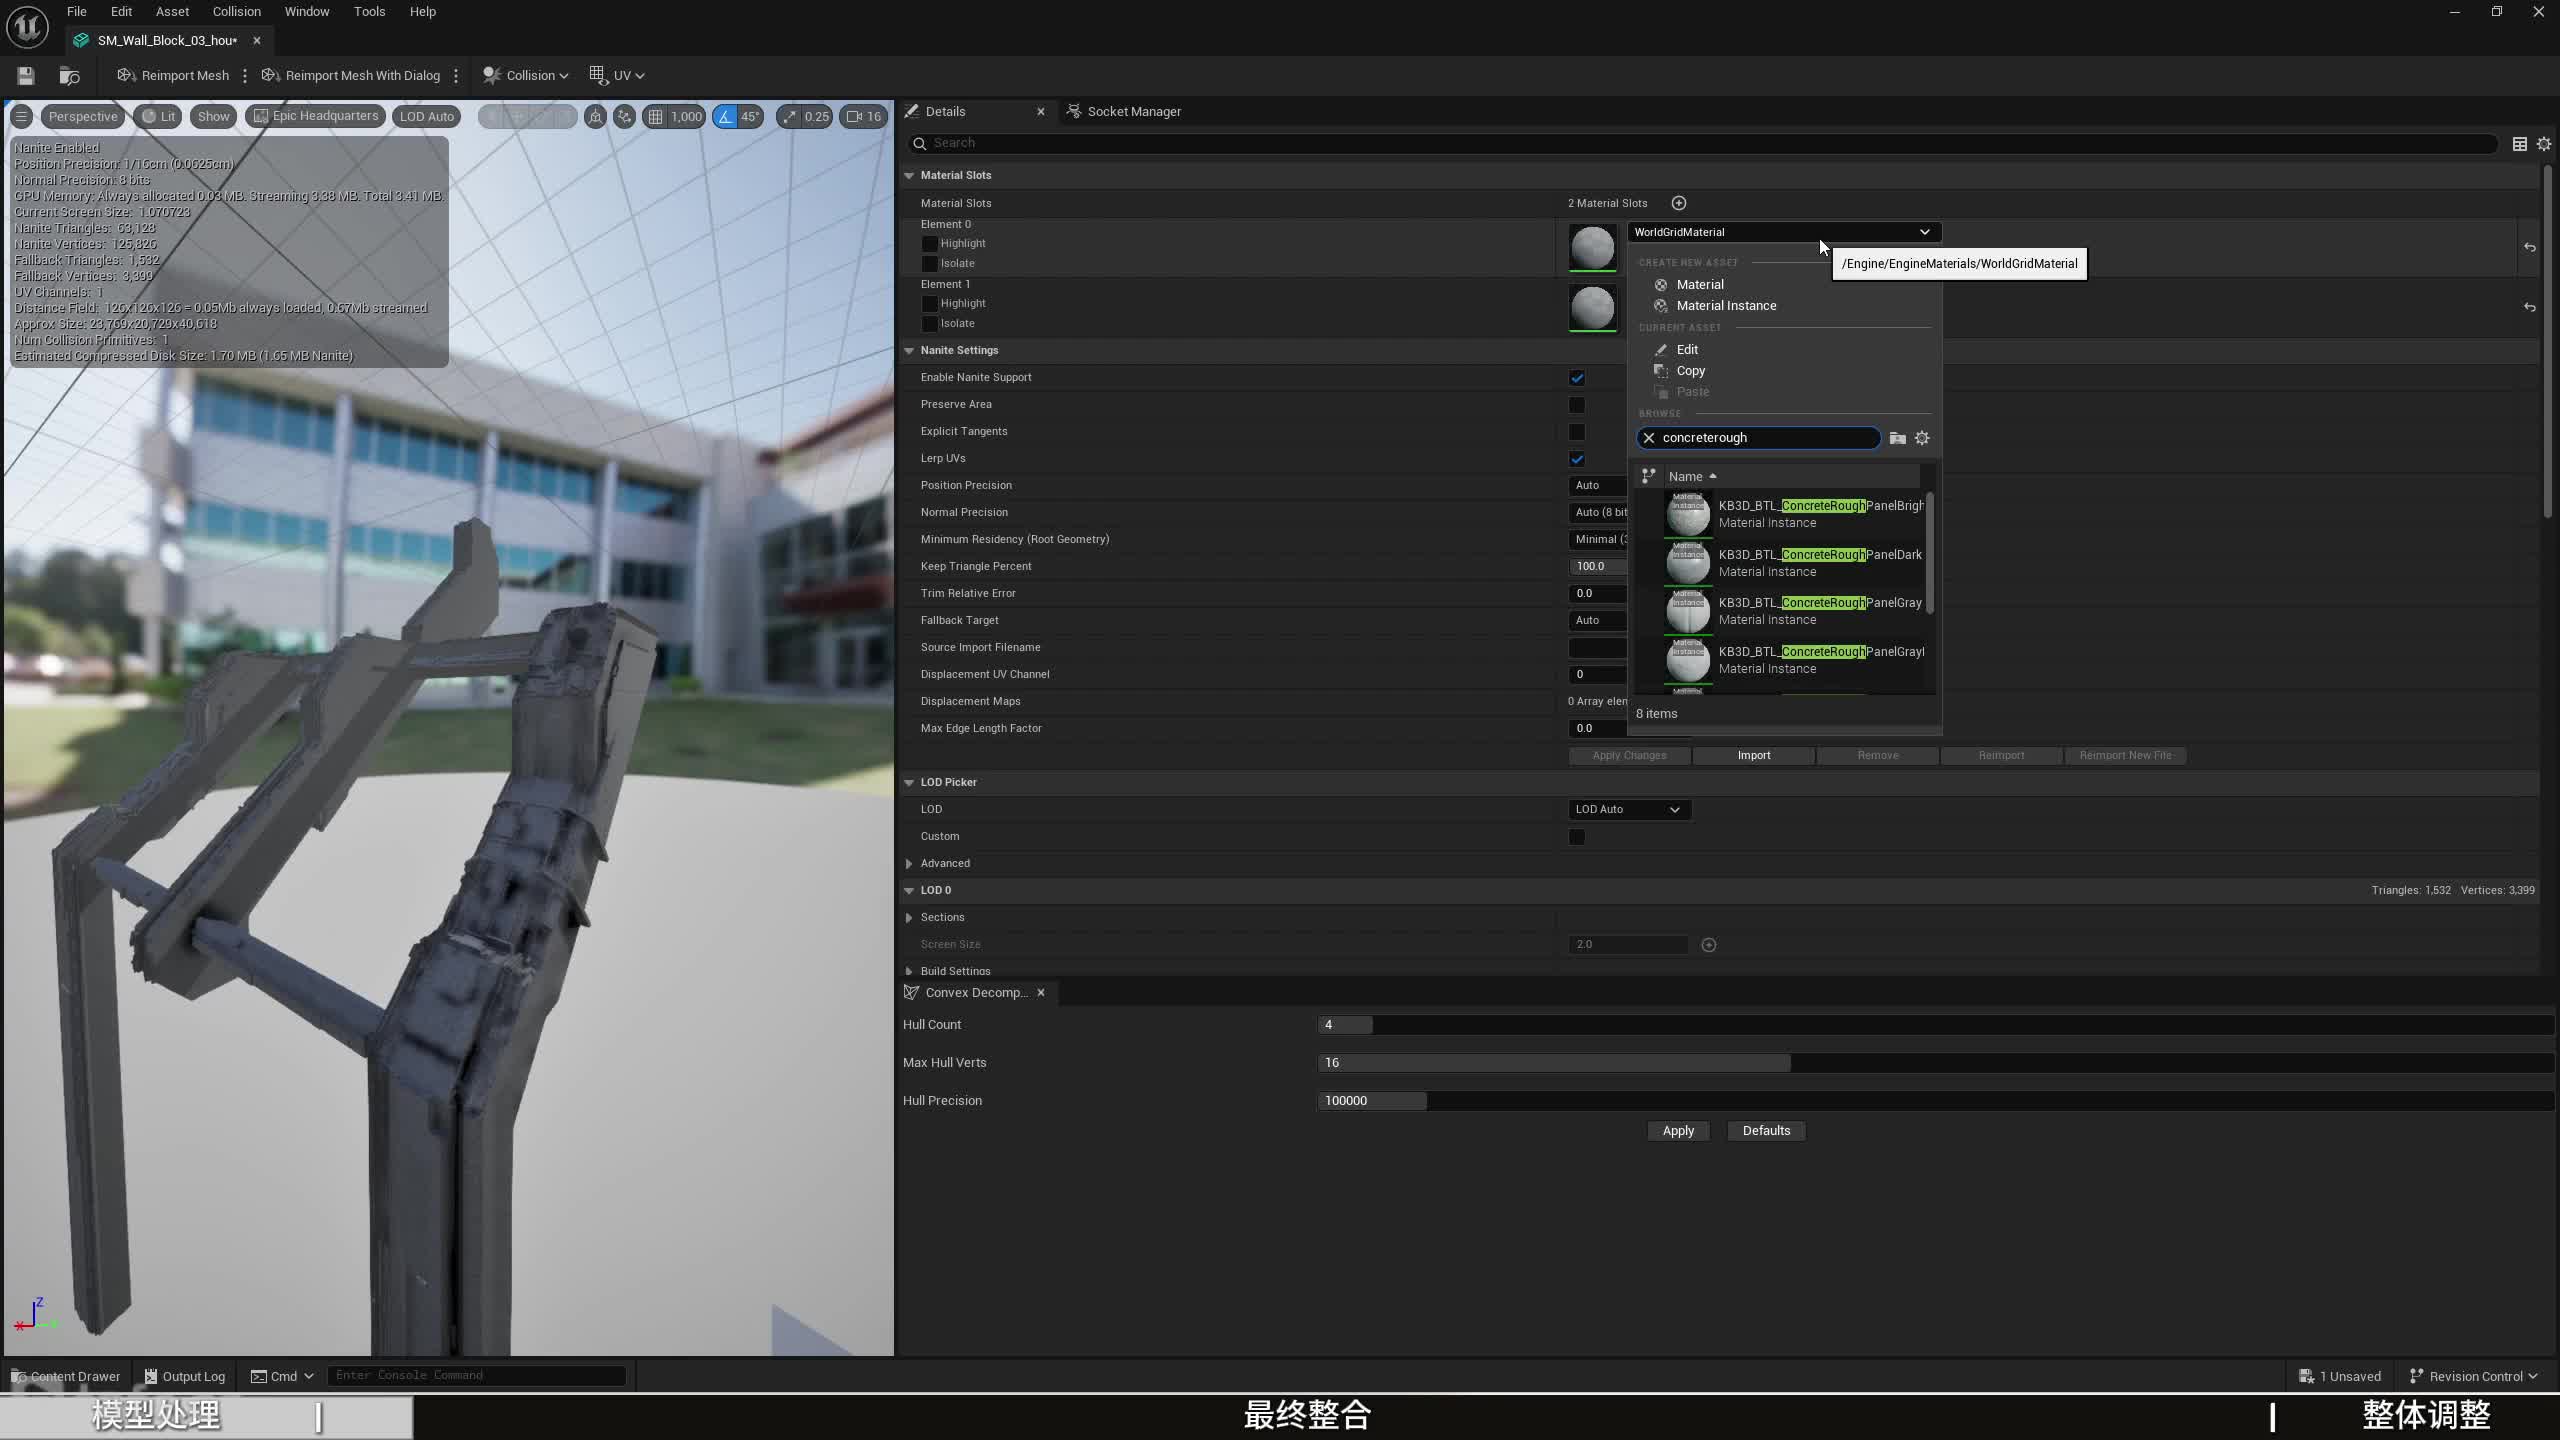Reset Element 0 material to default
The height and width of the screenshot is (1440, 2560).
[2529, 247]
